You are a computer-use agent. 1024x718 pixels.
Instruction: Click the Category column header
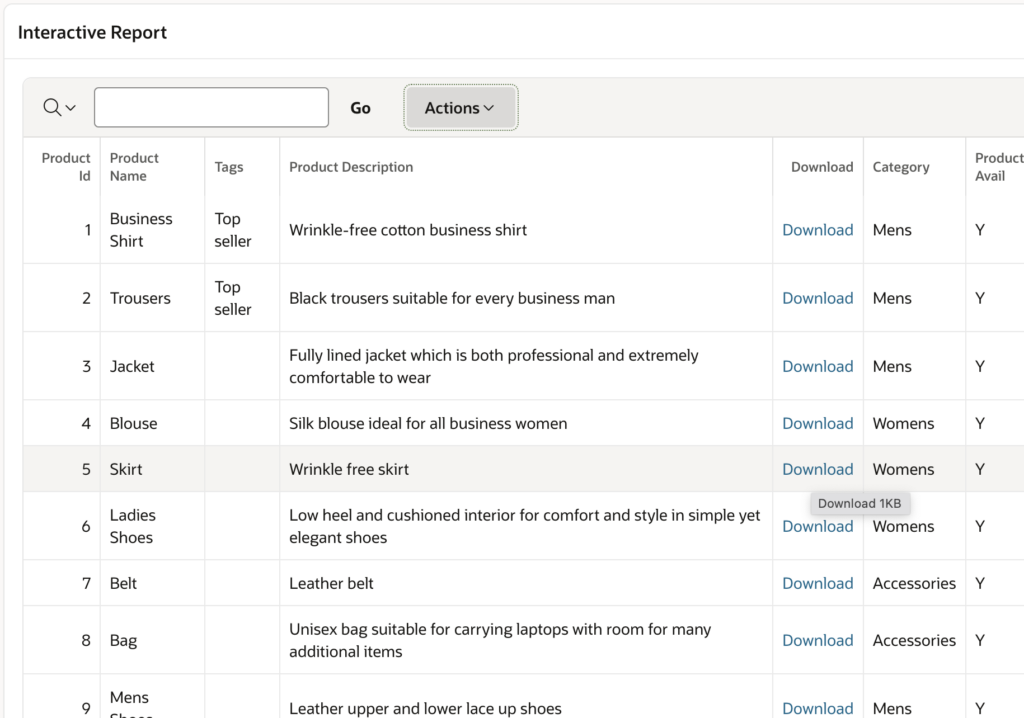[900, 167]
